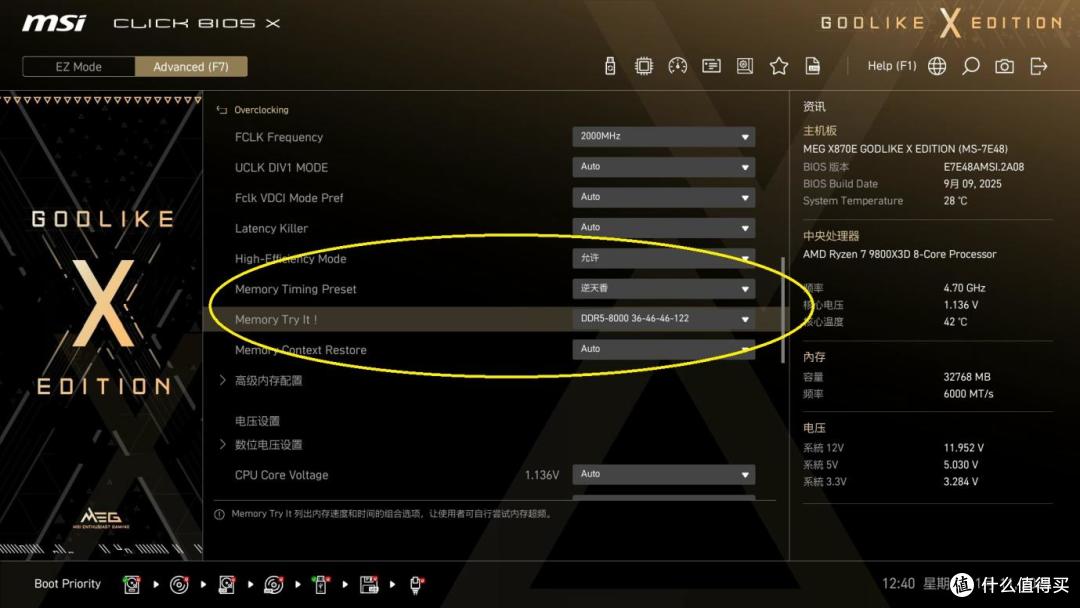Click the 3.284 V system 3.3V reading
Image resolution: width=1080 pixels, height=608 pixels.
[x=961, y=482]
